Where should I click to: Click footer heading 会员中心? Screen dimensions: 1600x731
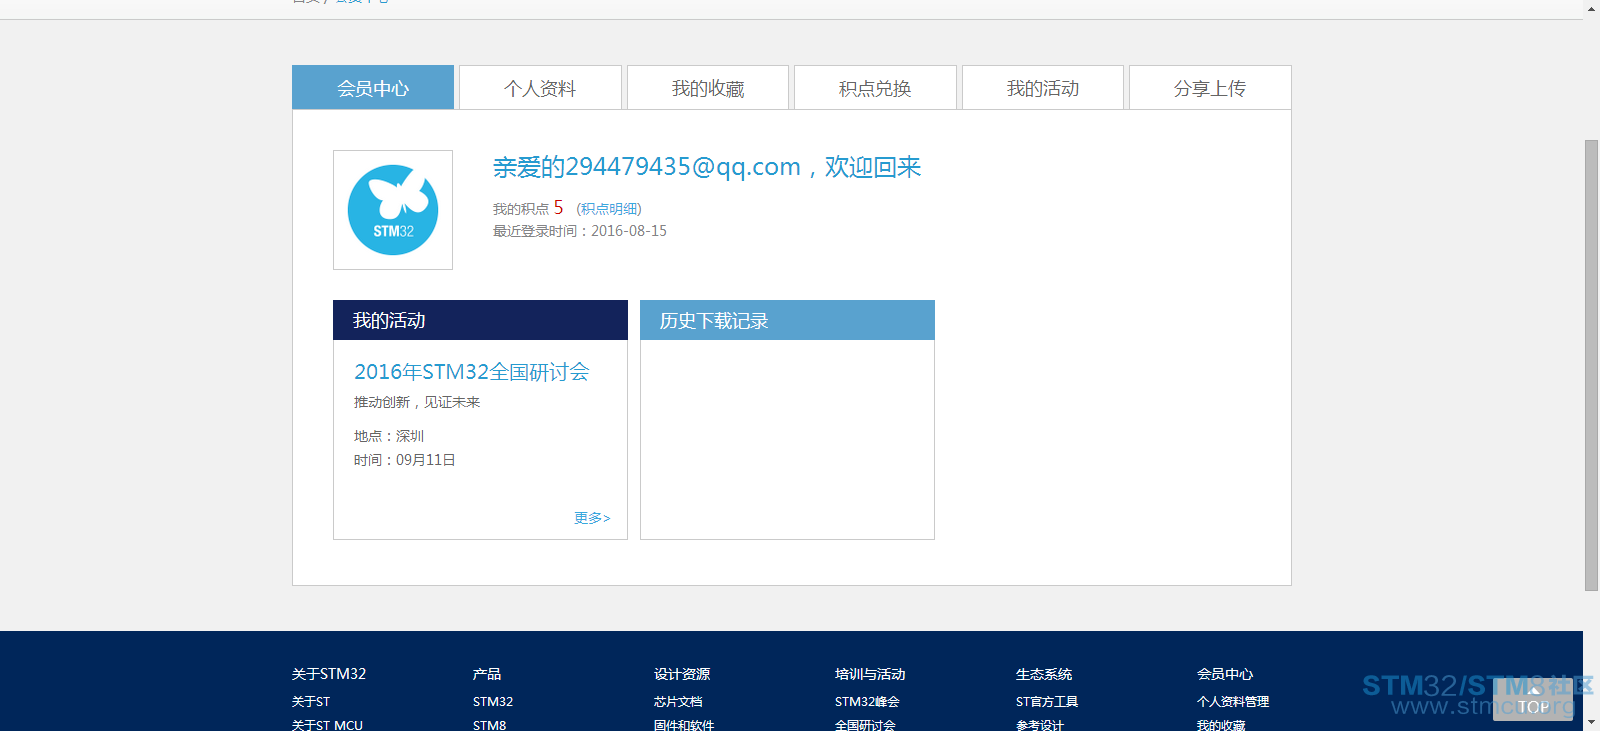pos(1225,674)
